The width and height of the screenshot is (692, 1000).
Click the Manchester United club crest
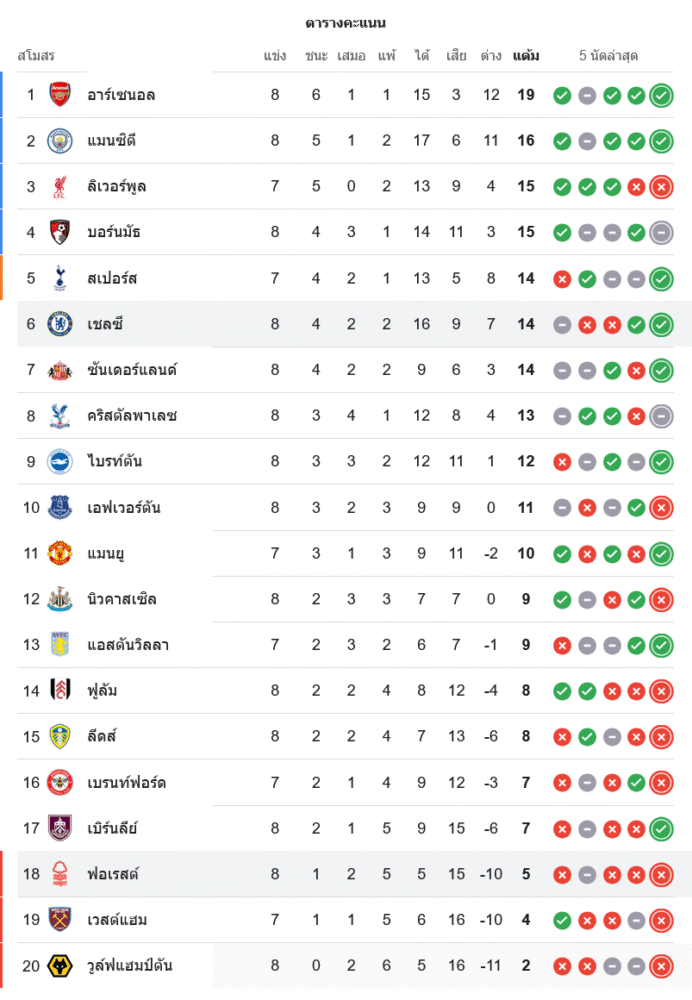[x=60, y=553]
